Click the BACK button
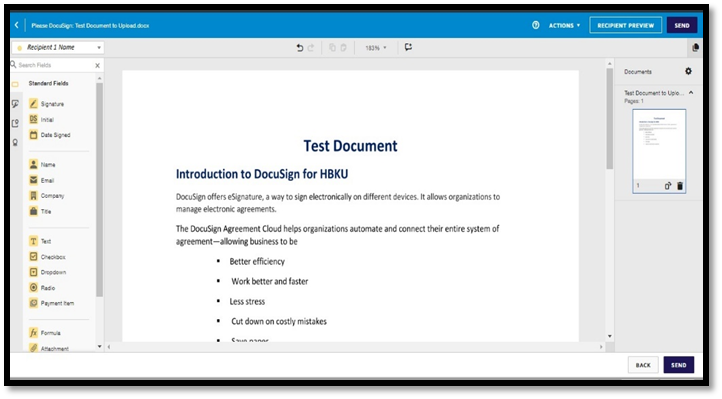 (x=643, y=365)
